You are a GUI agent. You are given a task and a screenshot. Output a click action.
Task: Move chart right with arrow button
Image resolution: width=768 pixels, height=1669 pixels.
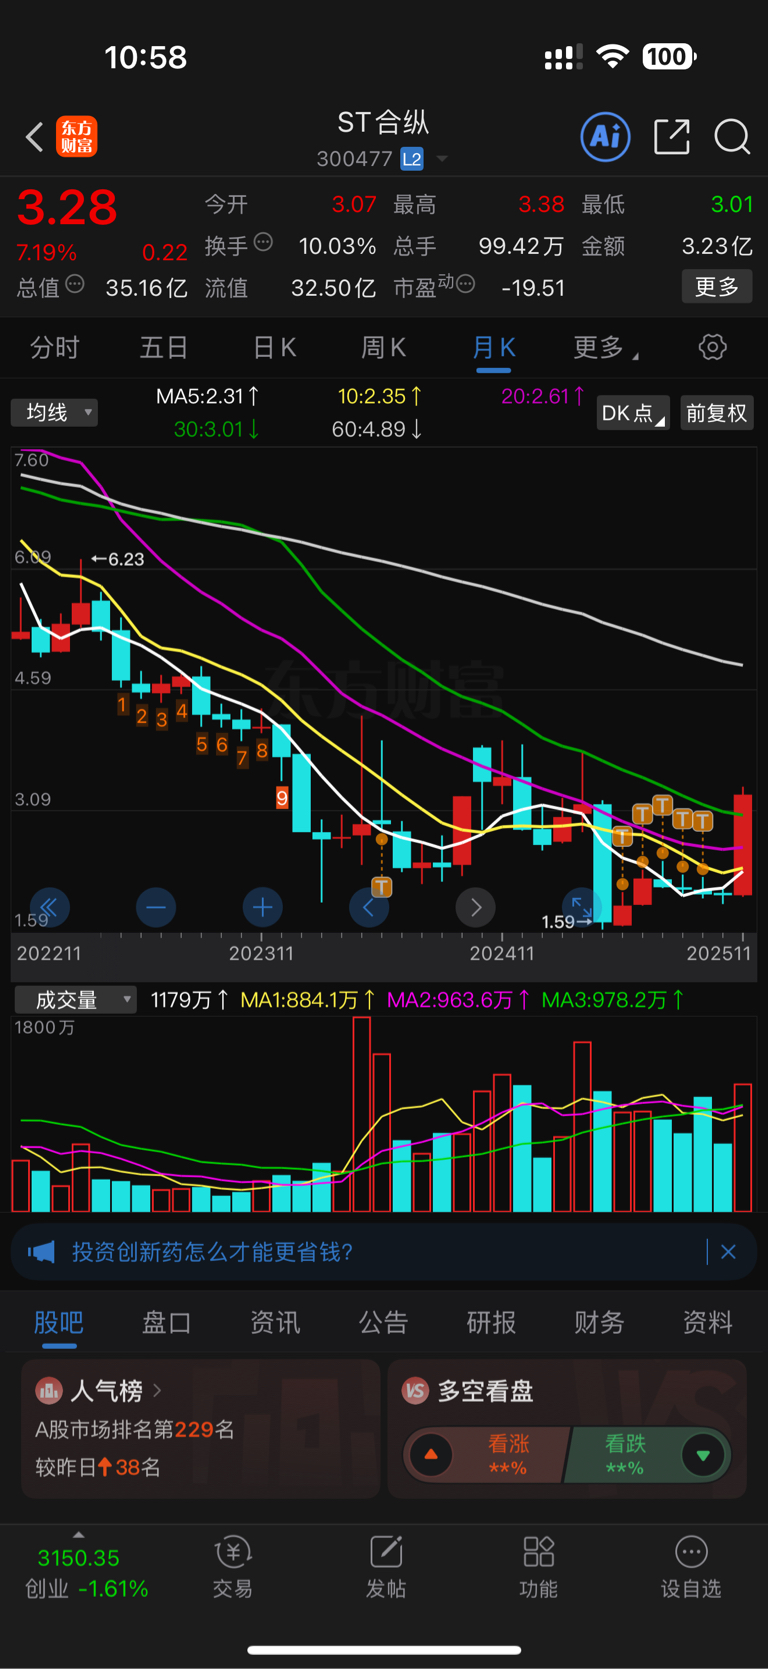click(476, 907)
